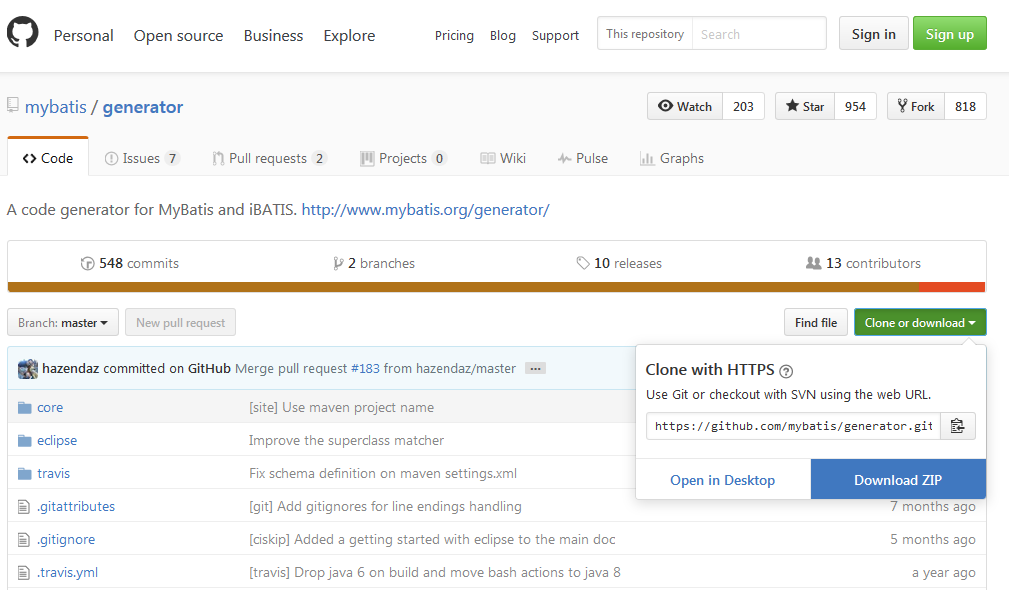This screenshot has width=1009, height=590.
Task: Open the .travis.yml file name
Action: pyautogui.click(x=68, y=573)
